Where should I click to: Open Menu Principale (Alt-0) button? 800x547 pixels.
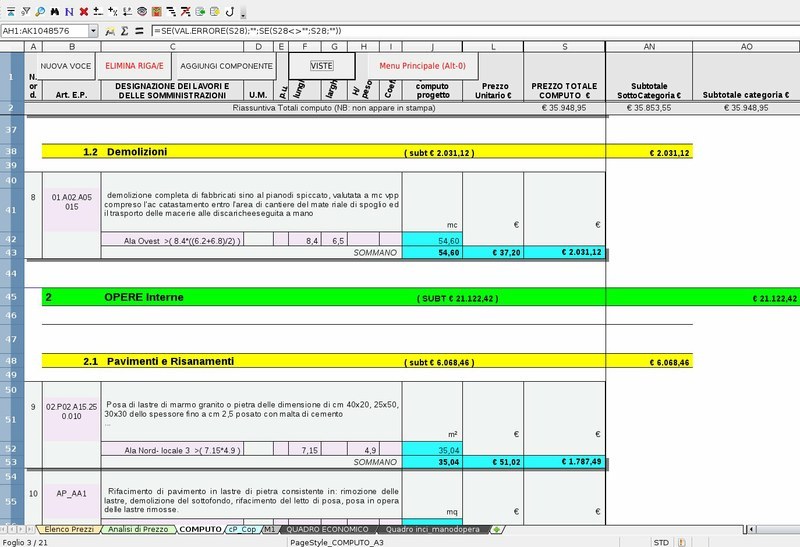(422, 65)
